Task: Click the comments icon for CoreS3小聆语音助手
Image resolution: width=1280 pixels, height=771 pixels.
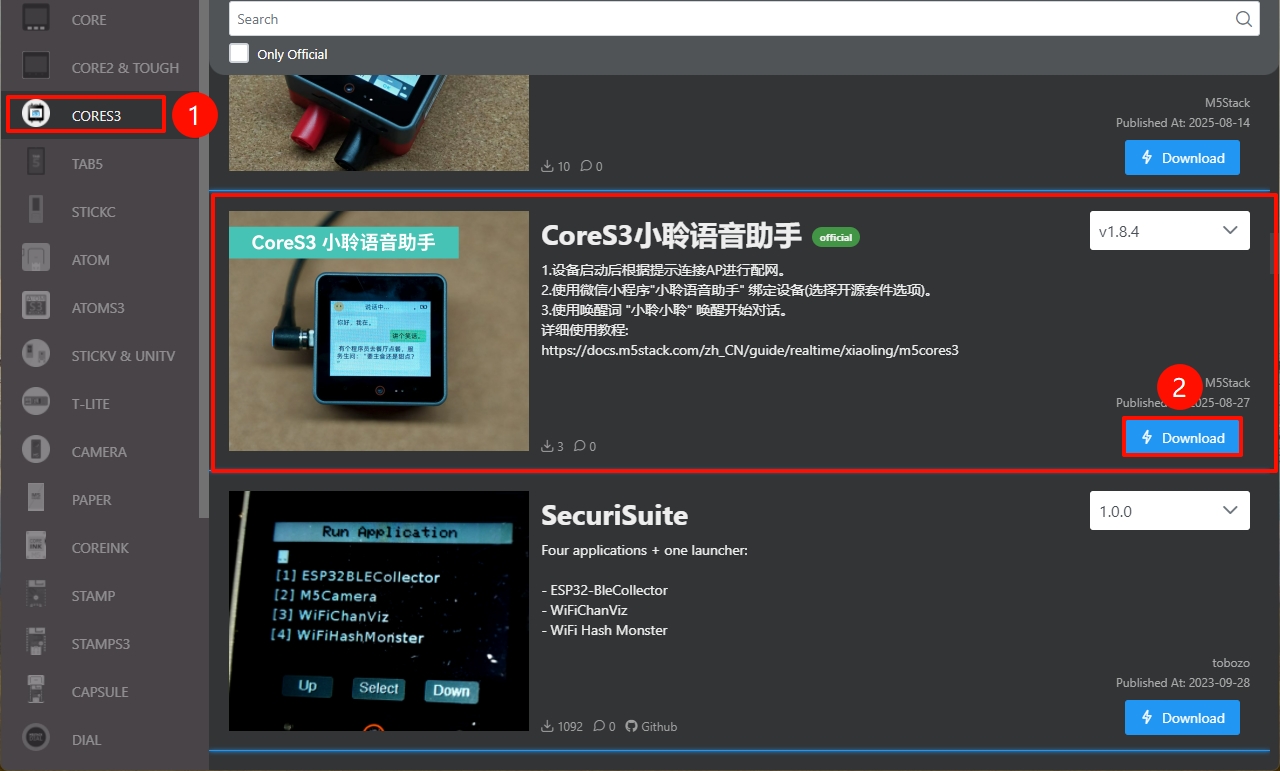Action: (x=580, y=446)
